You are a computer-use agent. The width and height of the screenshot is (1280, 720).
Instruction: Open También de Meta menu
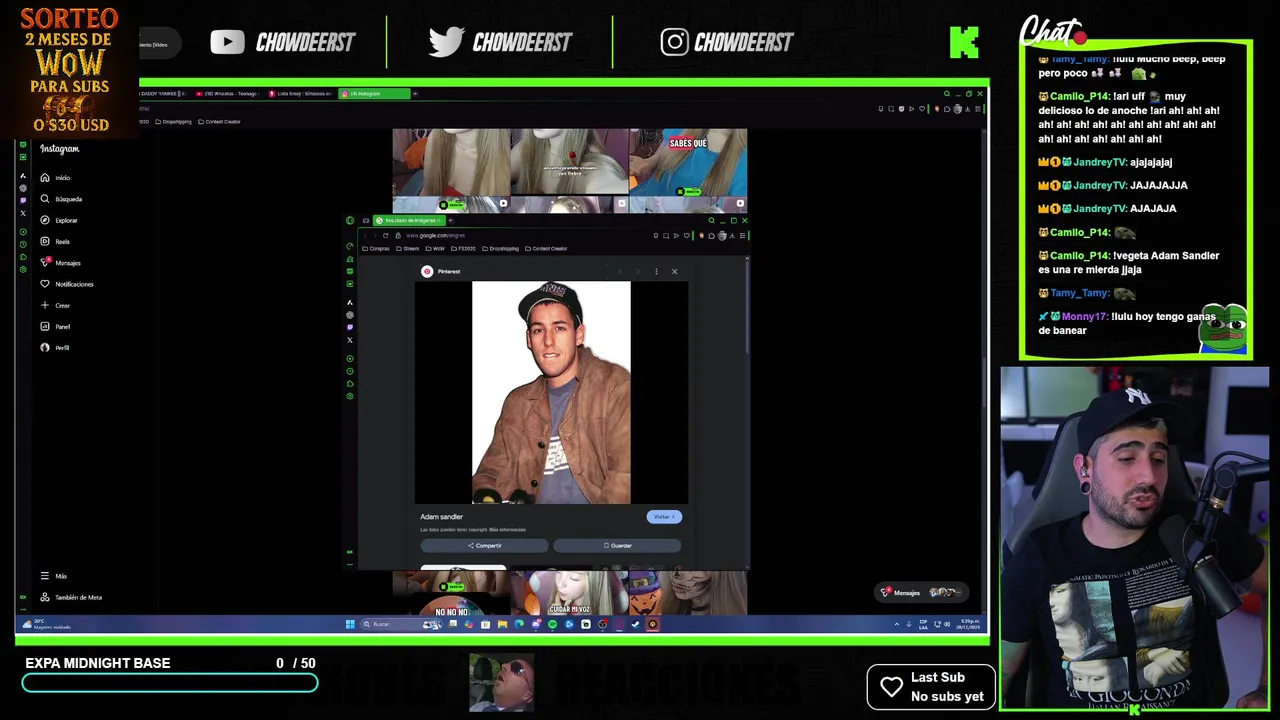click(x=71, y=597)
